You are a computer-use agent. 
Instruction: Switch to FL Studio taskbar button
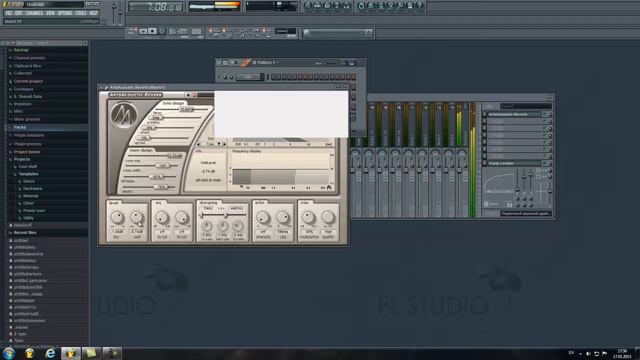pos(71,353)
